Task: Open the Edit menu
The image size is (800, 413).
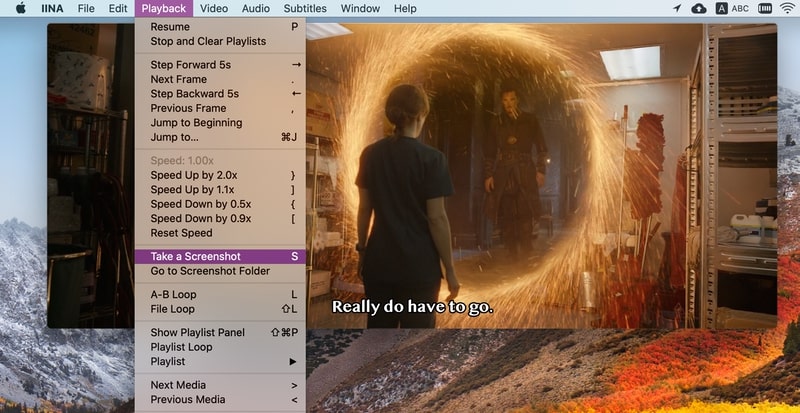Action: (118, 8)
